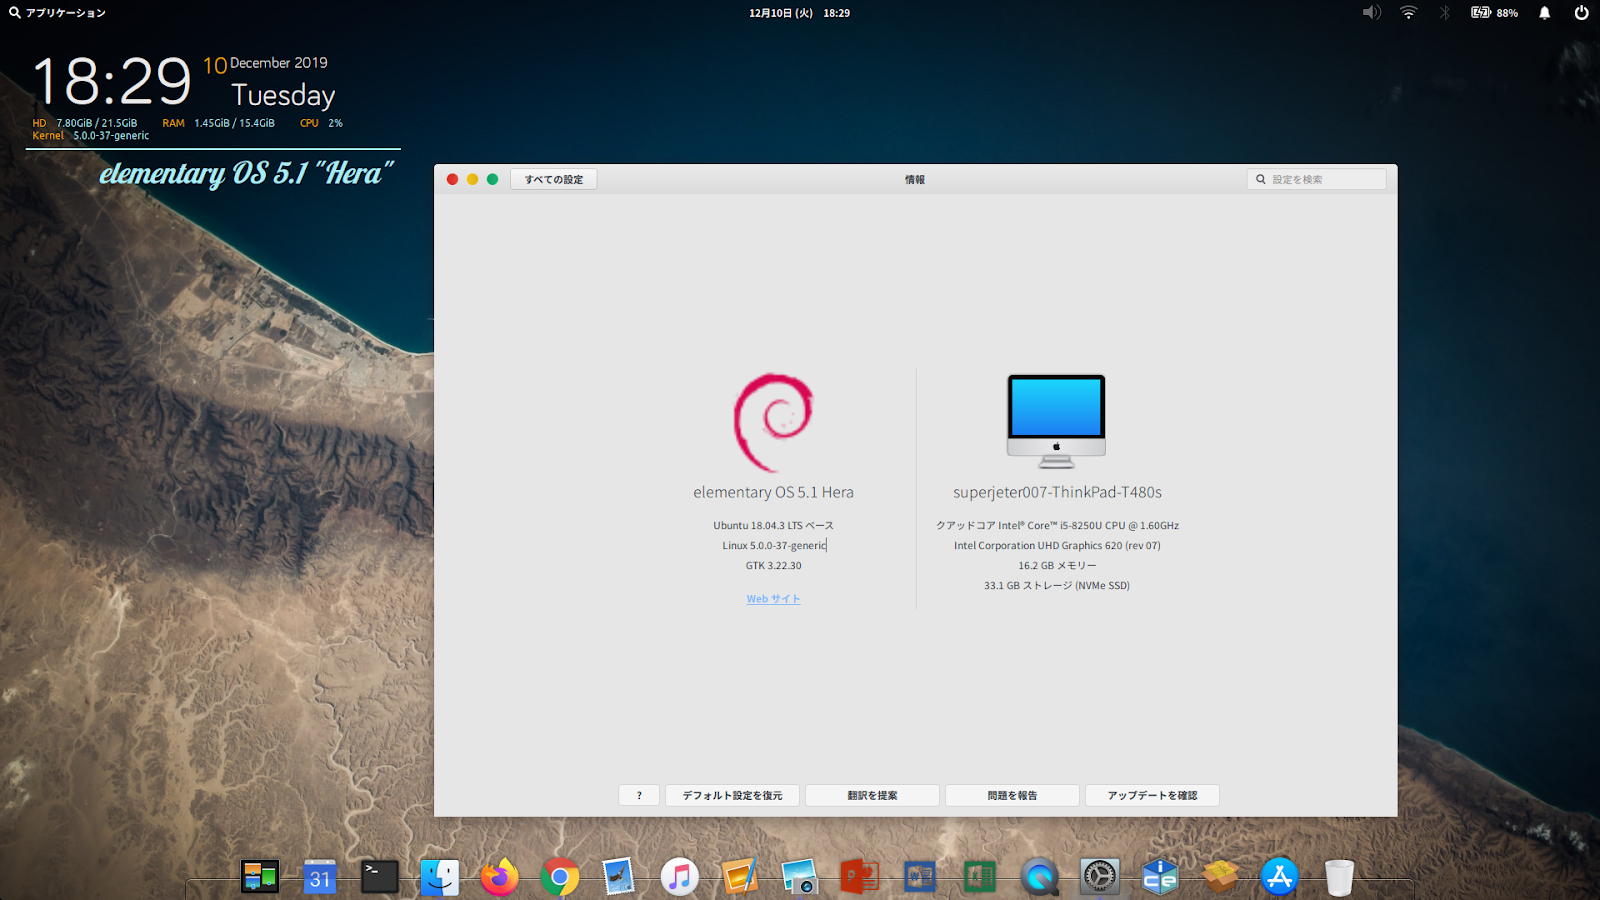Click the Debian swirl logo

tap(773, 422)
